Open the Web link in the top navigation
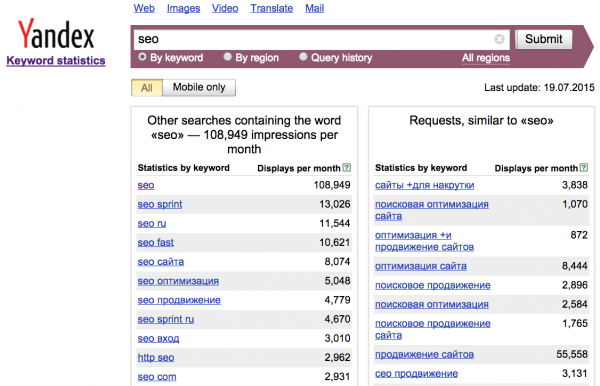This screenshot has height=386, width=600. [x=144, y=8]
